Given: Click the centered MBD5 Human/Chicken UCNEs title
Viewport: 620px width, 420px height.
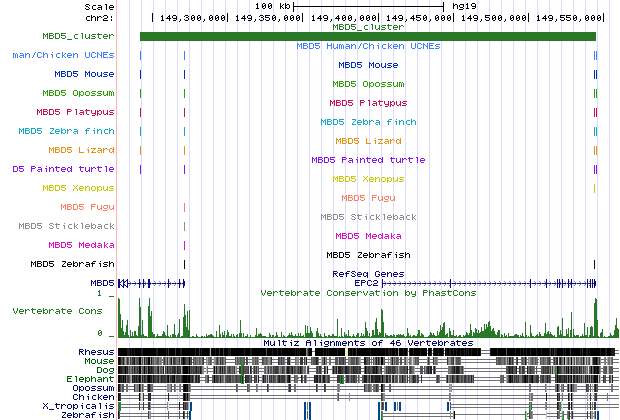Looking at the screenshot, I should coord(368,46).
